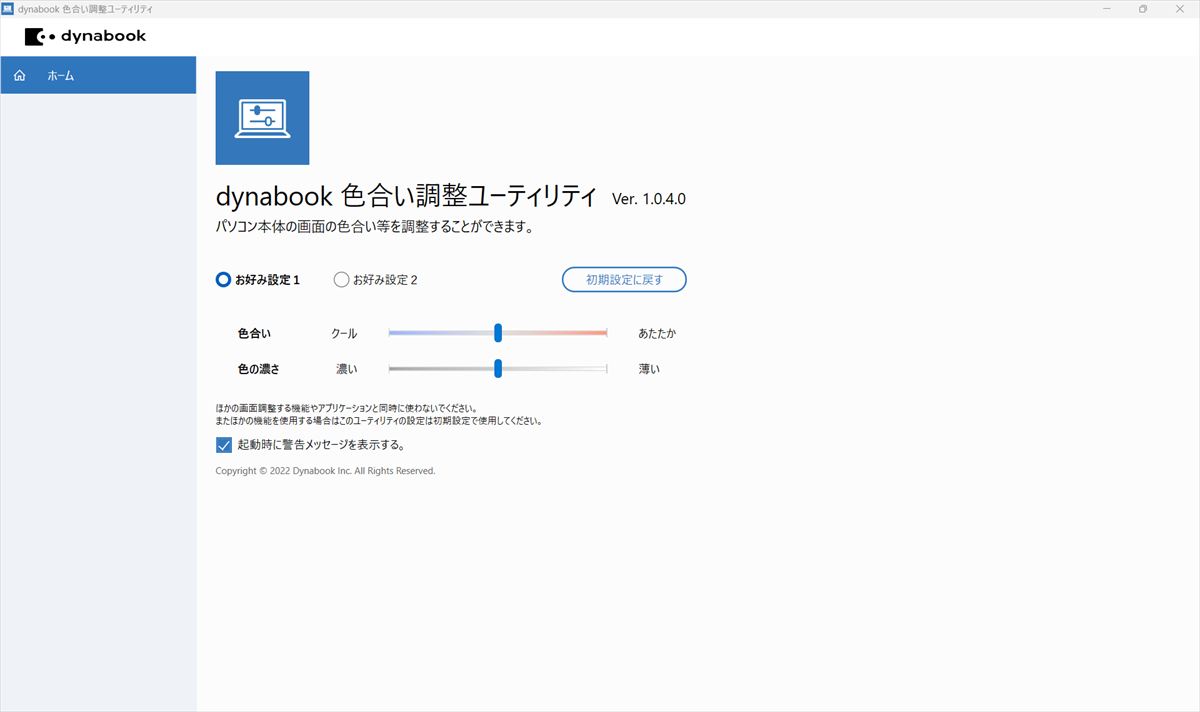Uncheck 起動時に警告メッセージを表示する checkbox
The width and height of the screenshot is (1200, 712).
point(224,445)
